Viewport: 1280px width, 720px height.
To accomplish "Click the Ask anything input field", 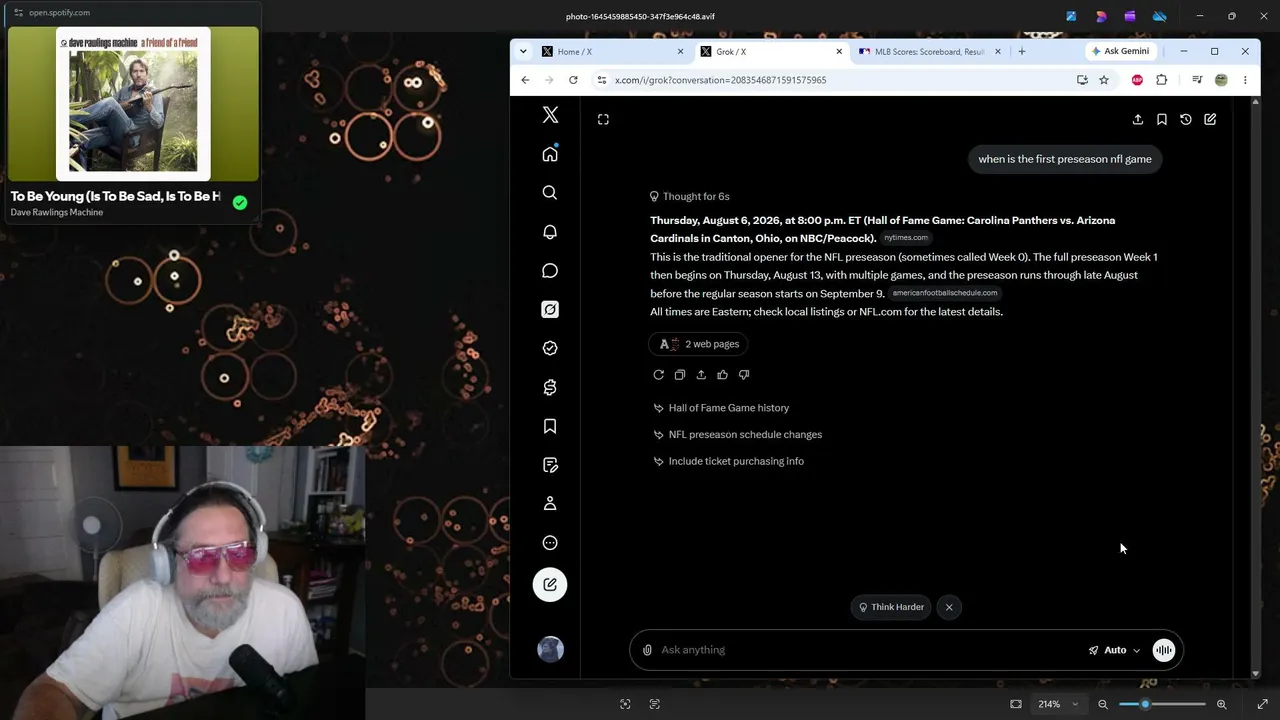I will [870, 650].
